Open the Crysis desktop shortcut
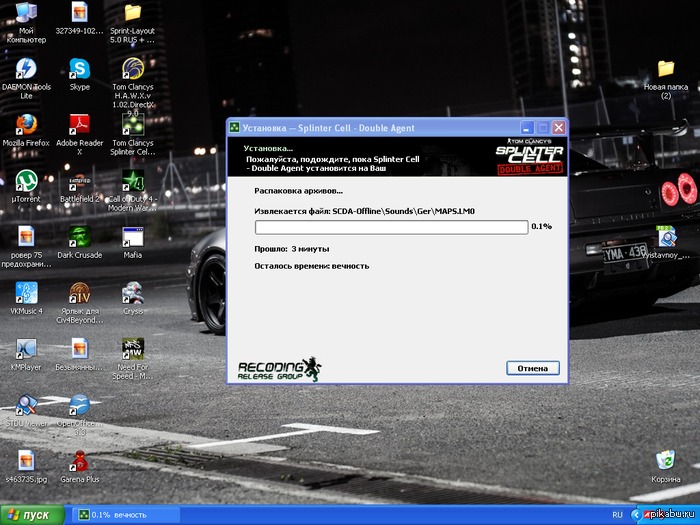 tap(132, 293)
